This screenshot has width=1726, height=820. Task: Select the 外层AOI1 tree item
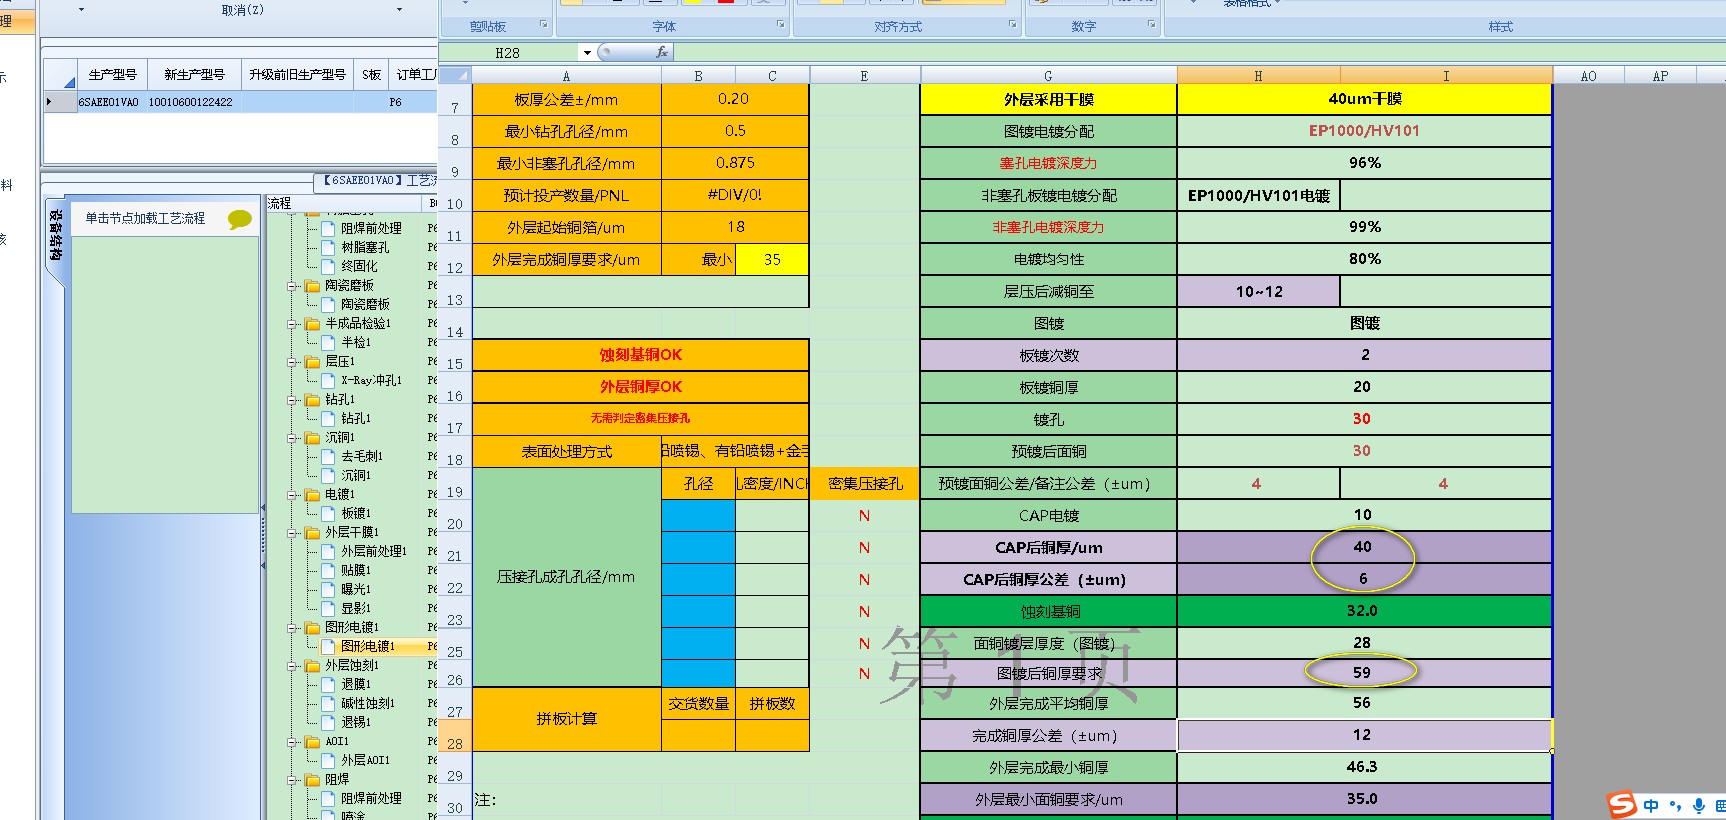365,760
